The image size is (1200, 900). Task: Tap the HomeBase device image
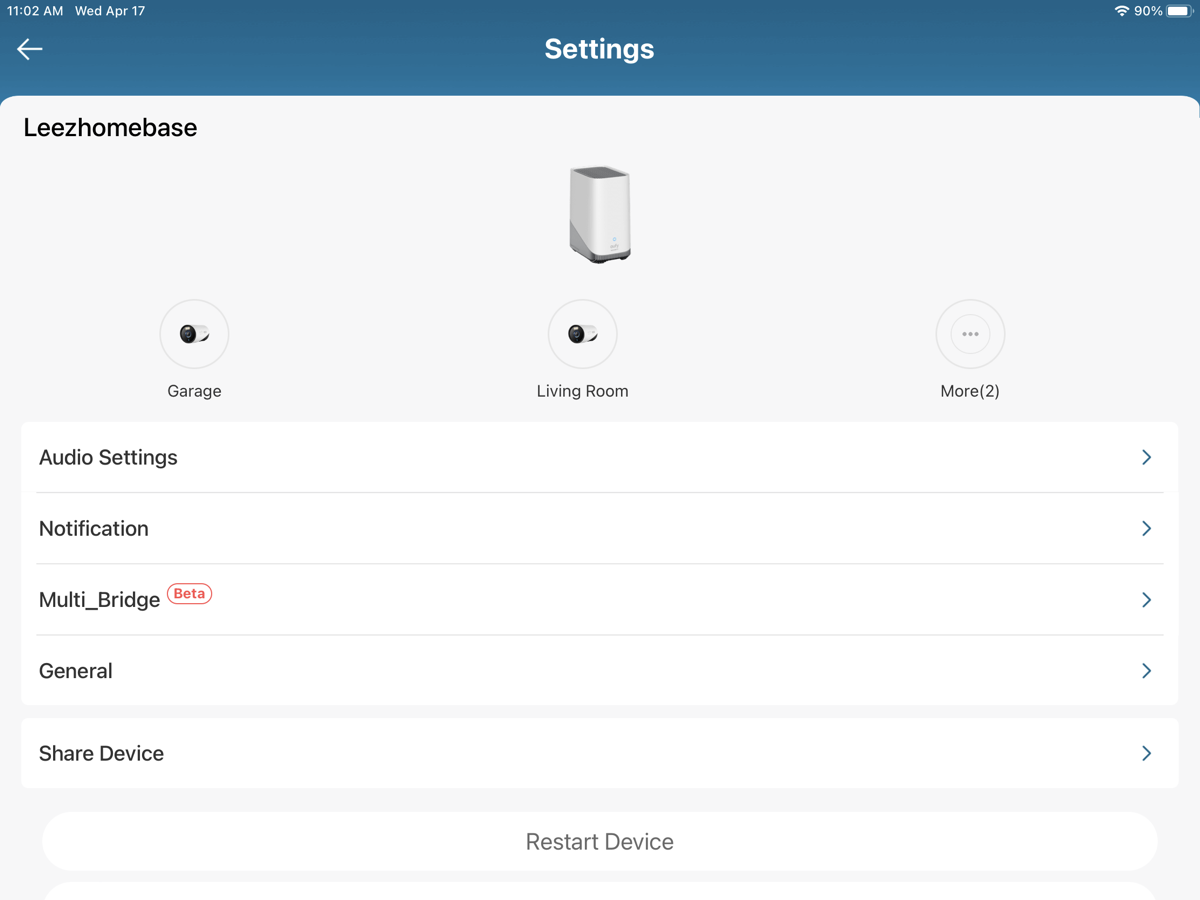pos(600,215)
